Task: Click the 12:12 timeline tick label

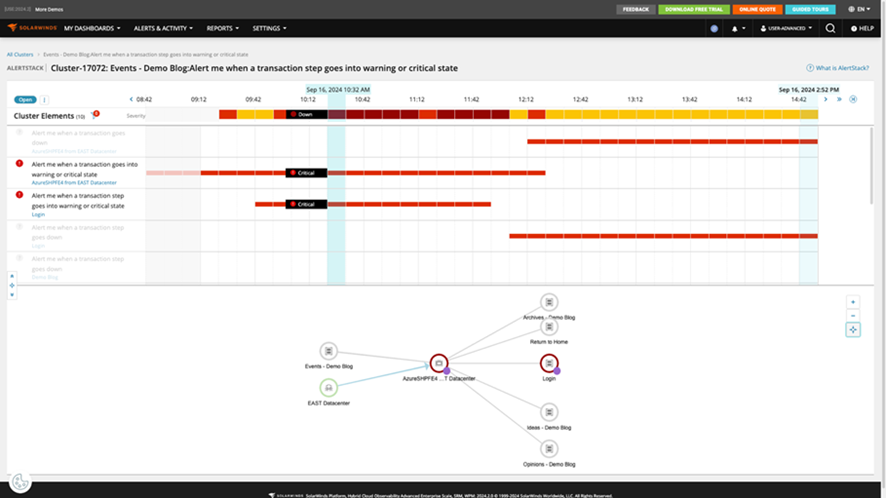Action: (525, 99)
